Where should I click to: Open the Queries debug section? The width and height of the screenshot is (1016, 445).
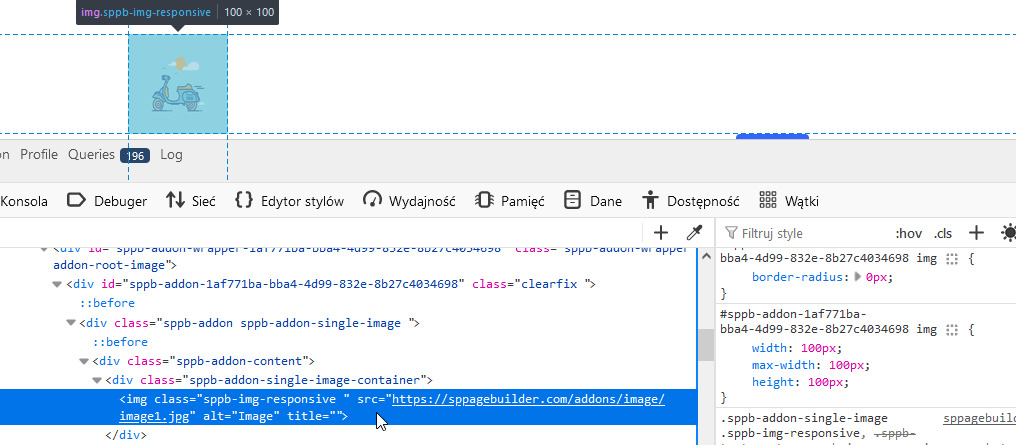click(92, 155)
